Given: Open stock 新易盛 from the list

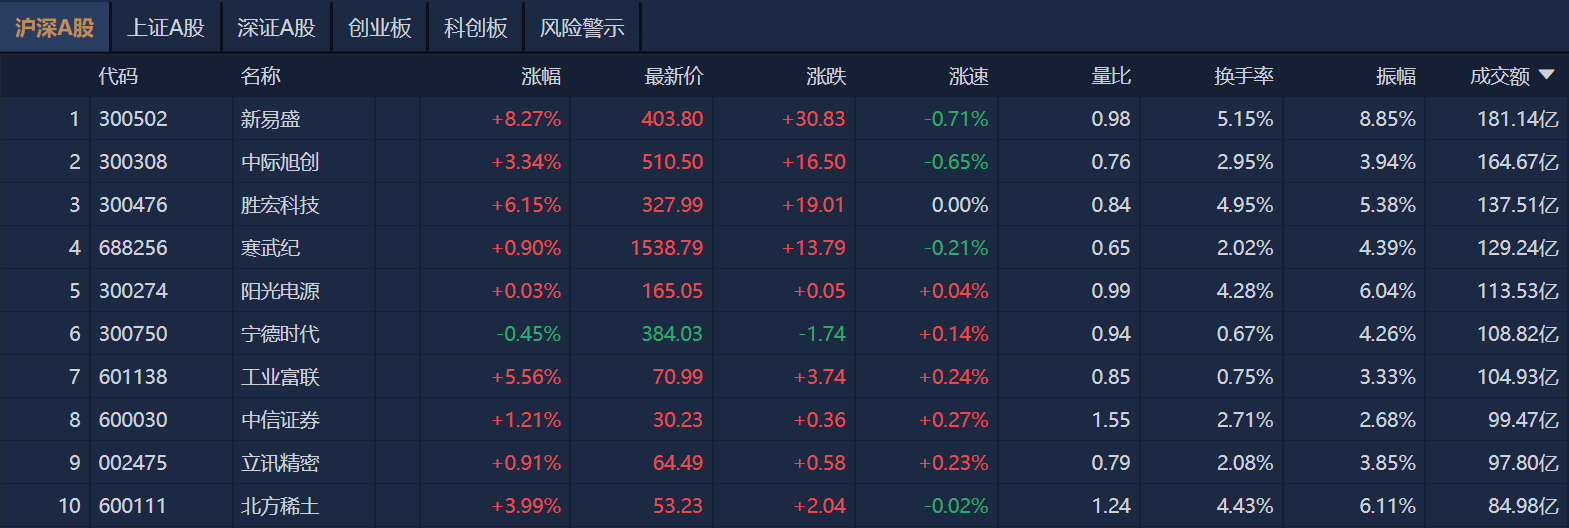Looking at the screenshot, I should pyautogui.click(x=270, y=119).
